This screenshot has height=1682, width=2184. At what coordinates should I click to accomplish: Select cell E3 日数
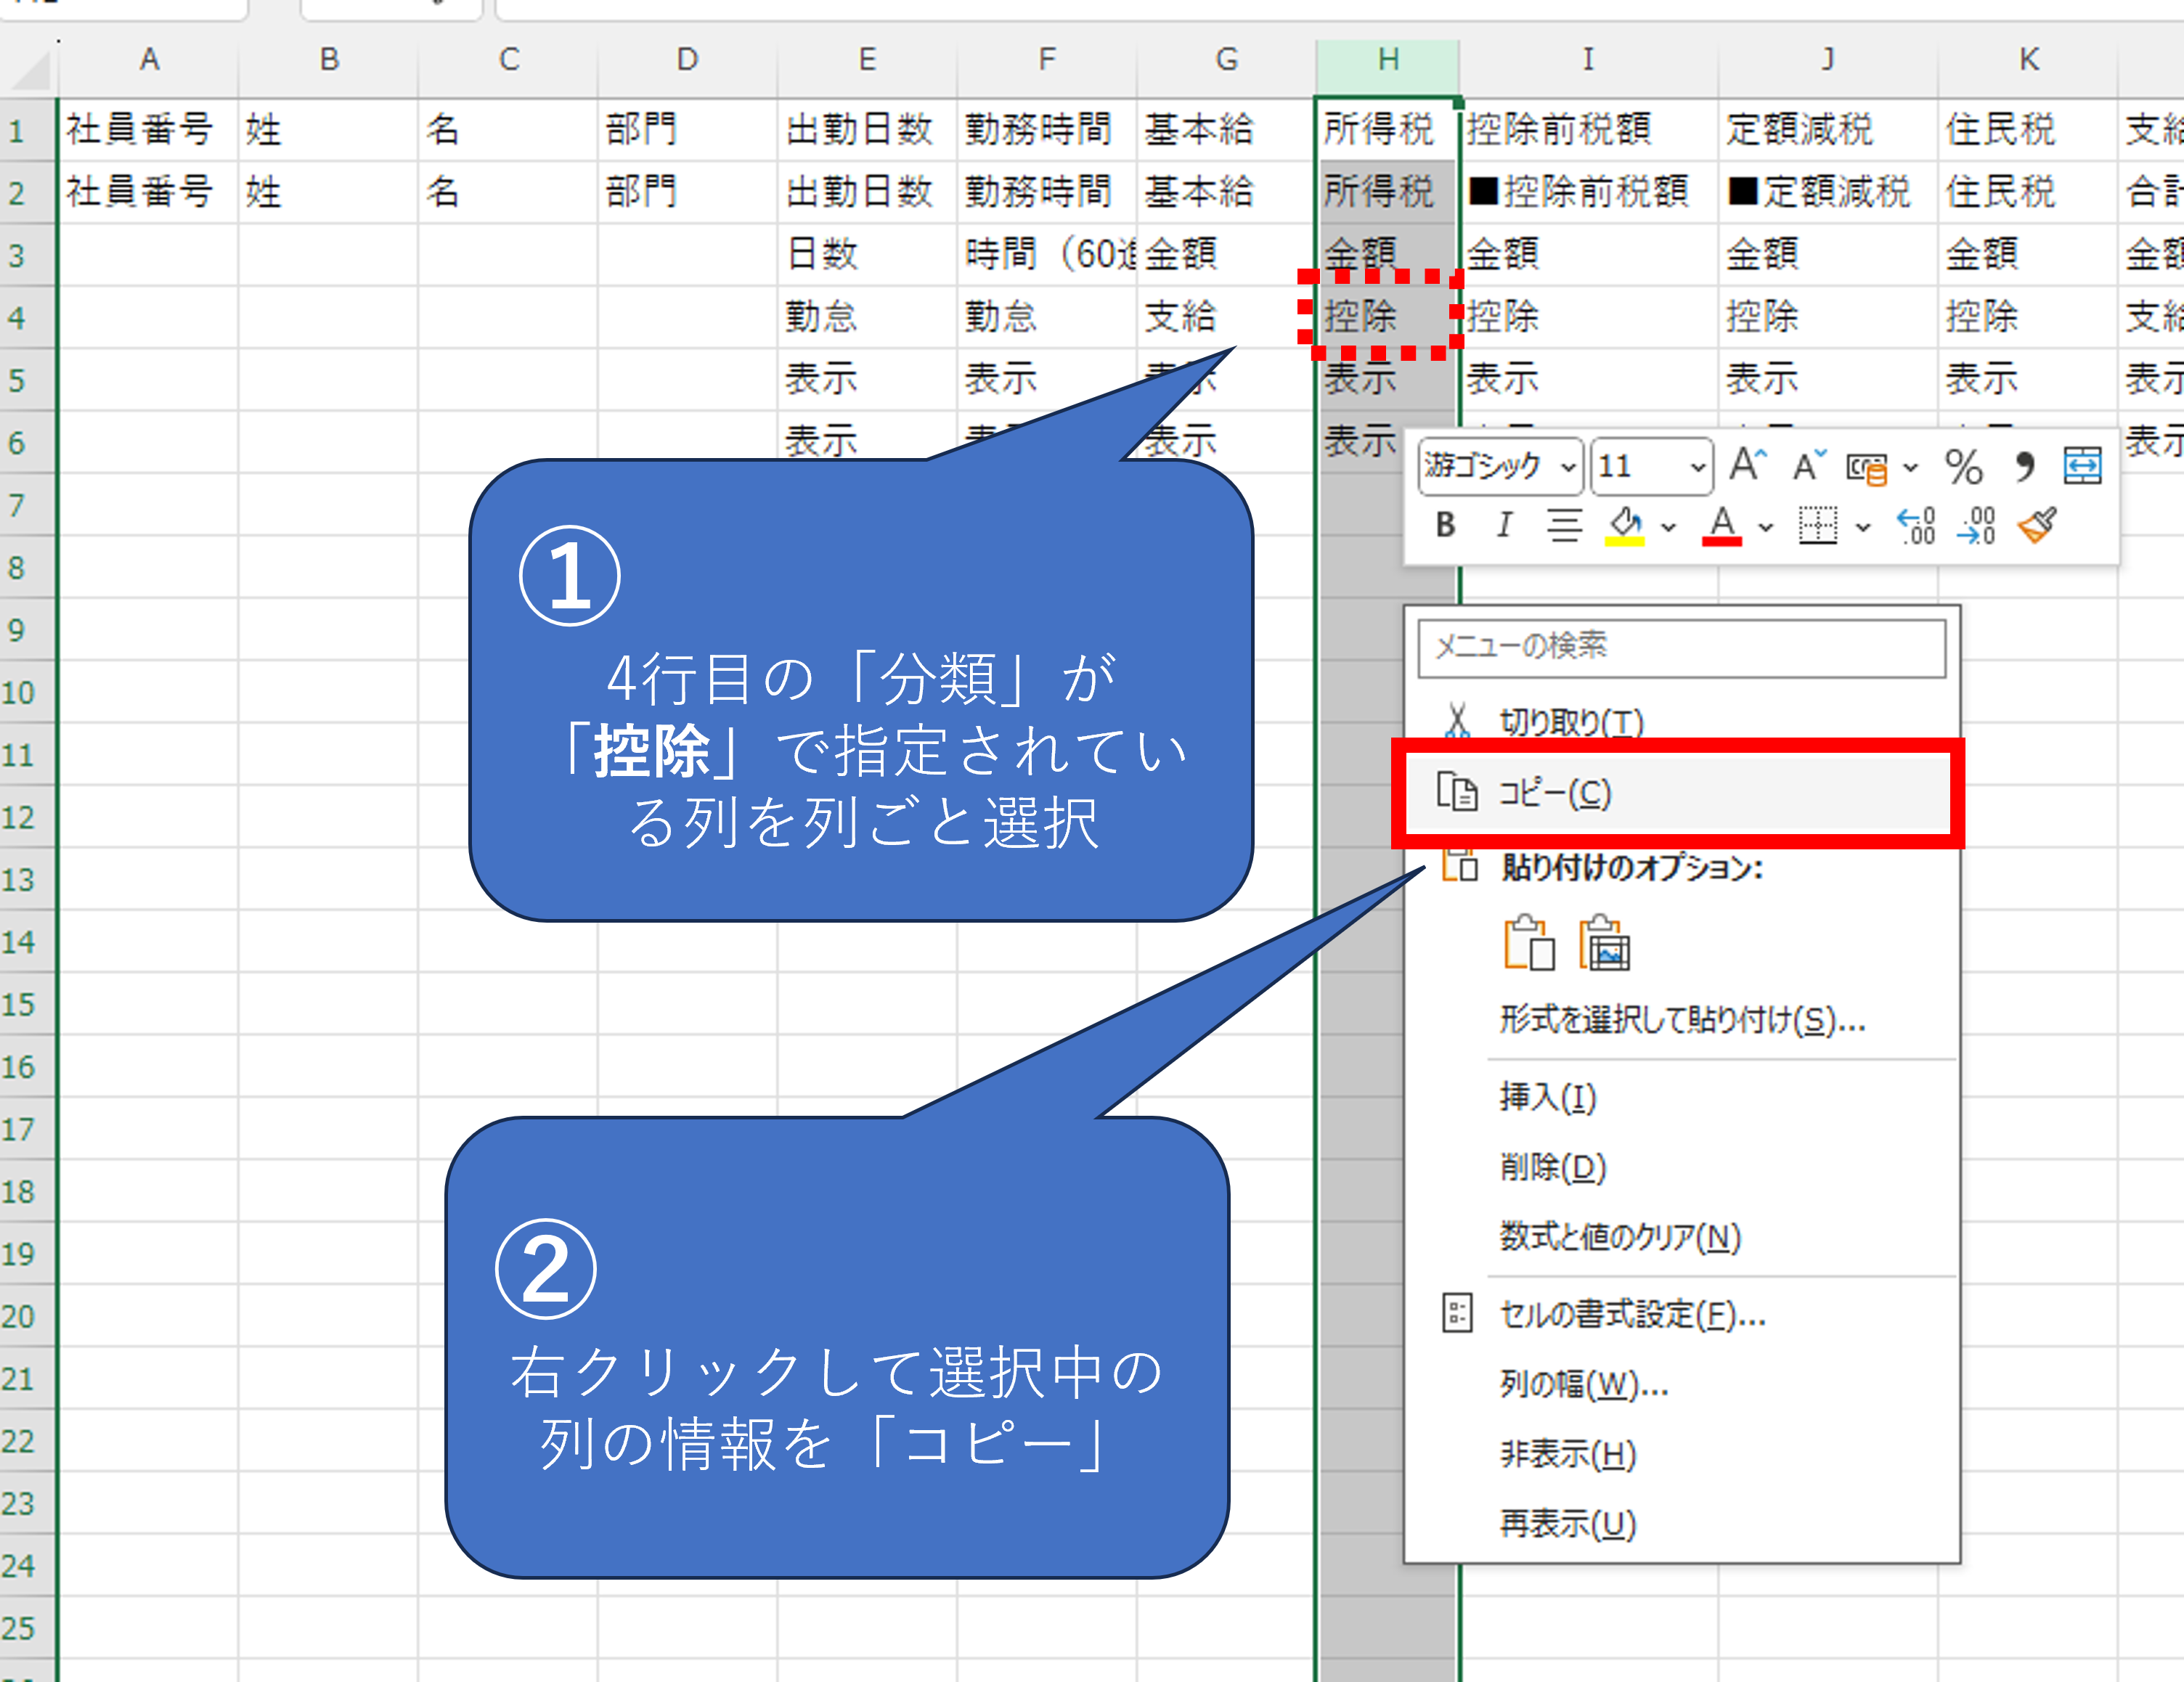[x=867, y=254]
